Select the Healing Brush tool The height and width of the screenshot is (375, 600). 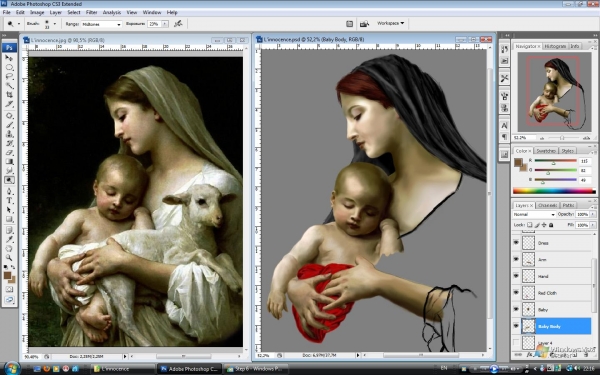pos(9,116)
